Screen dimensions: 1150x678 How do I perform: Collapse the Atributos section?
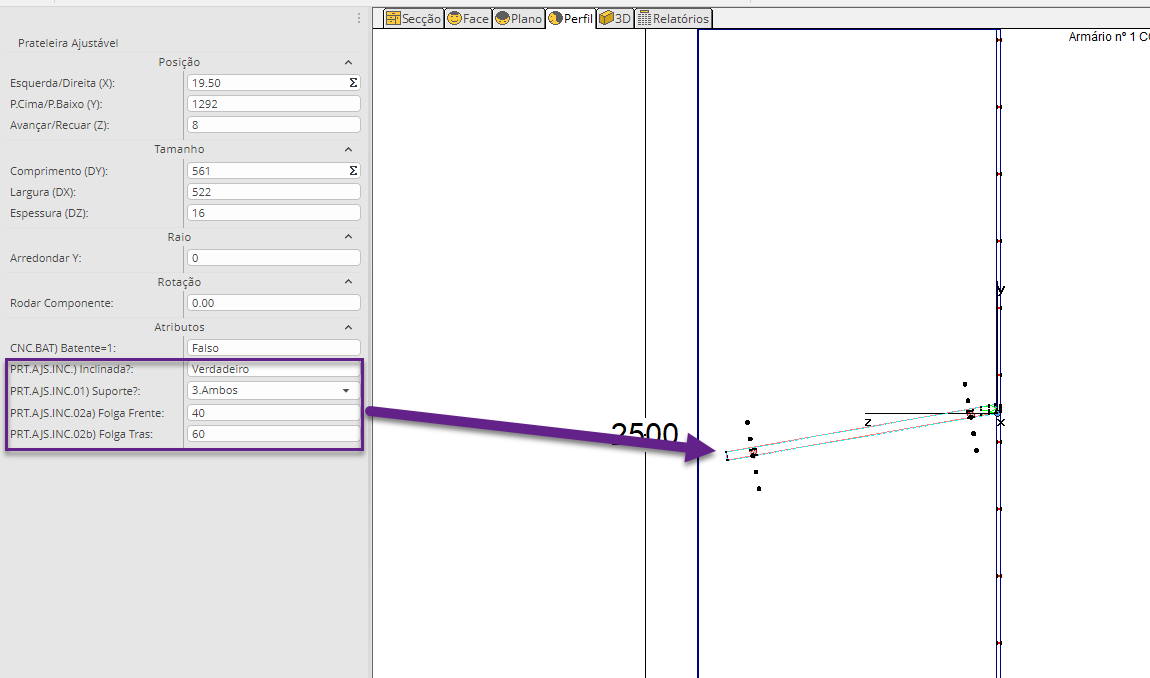coord(348,327)
